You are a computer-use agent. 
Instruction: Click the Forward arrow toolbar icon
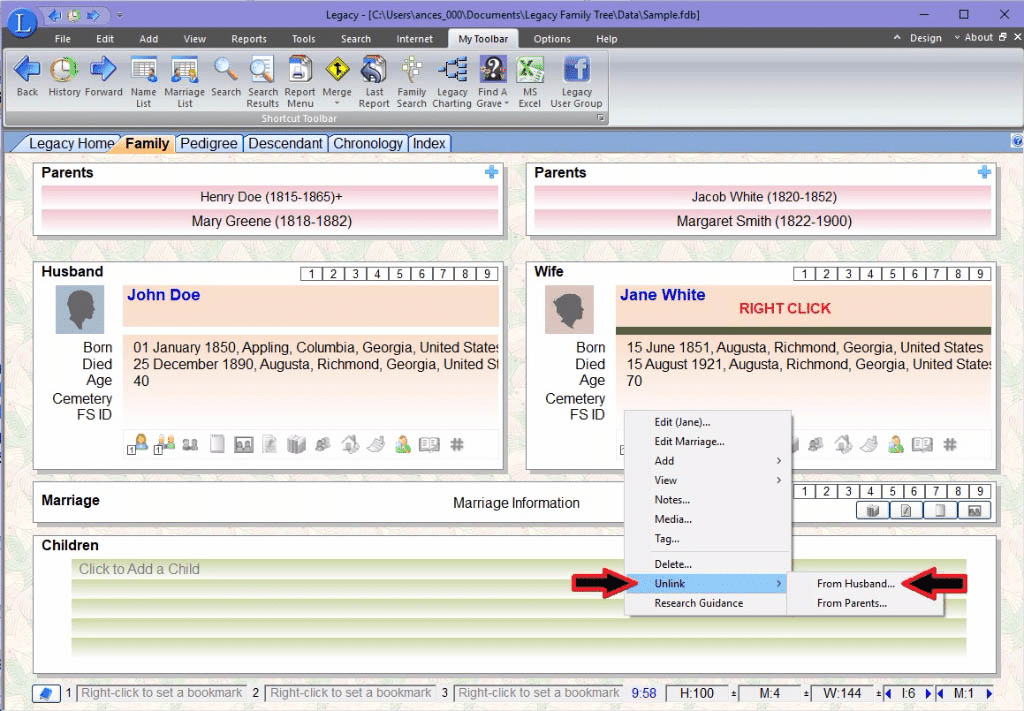103,69
